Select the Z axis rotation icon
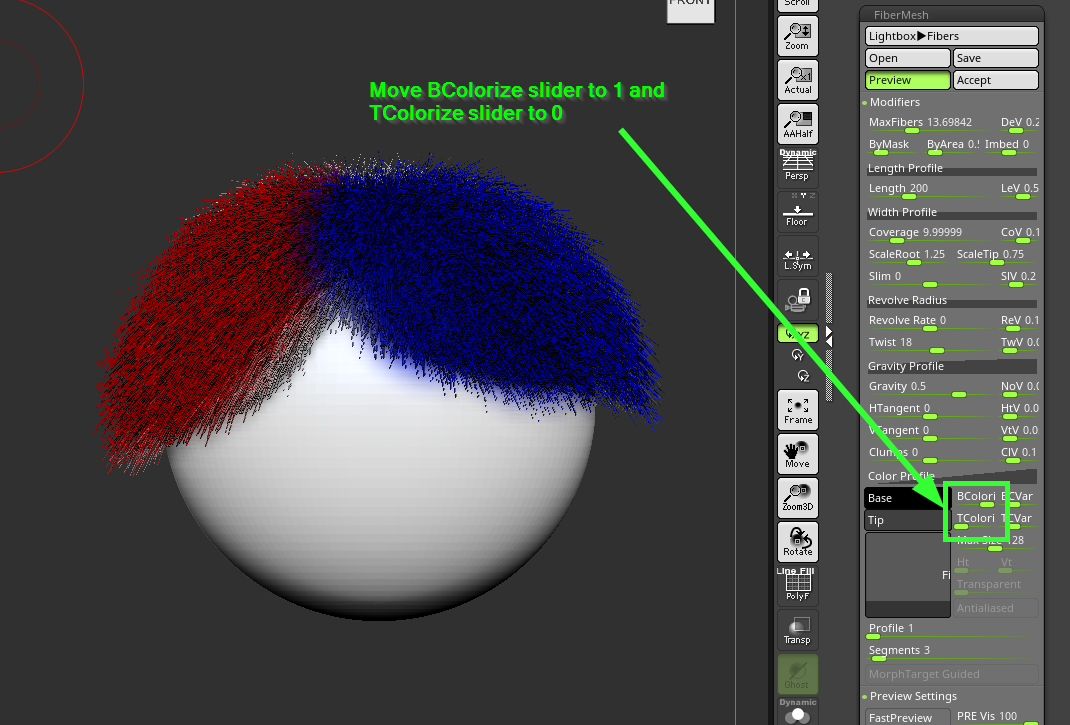This screenshot has width=1070, height=725. (x=802, y=376)
